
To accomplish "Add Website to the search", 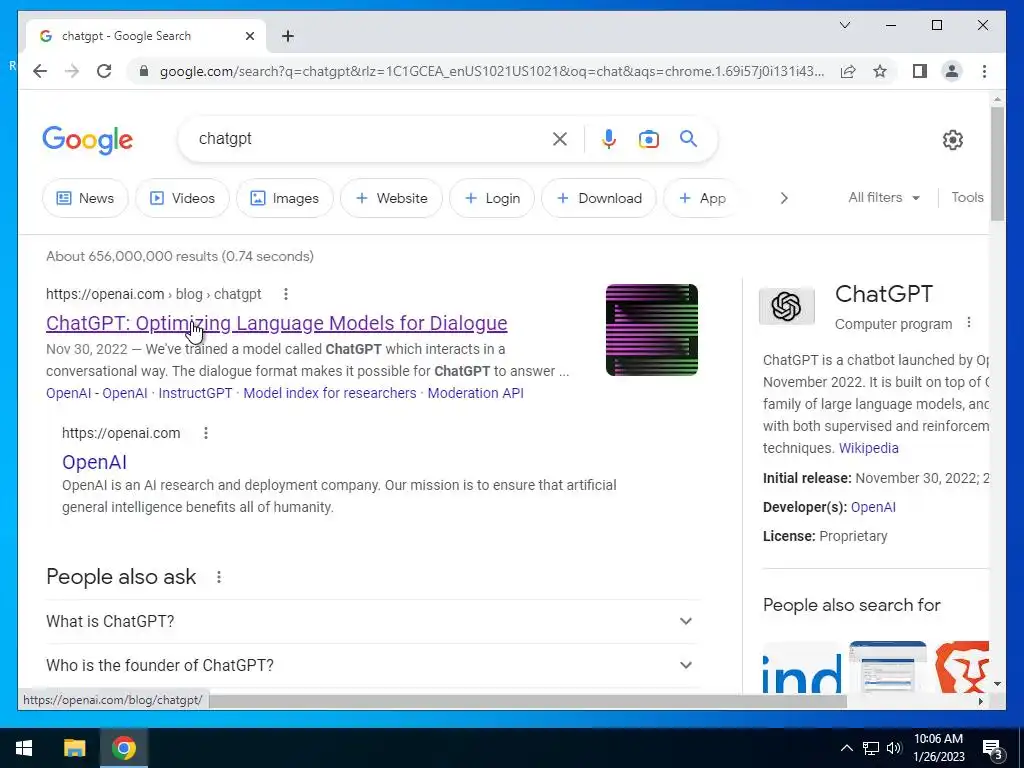I will (x=391, y=198).
